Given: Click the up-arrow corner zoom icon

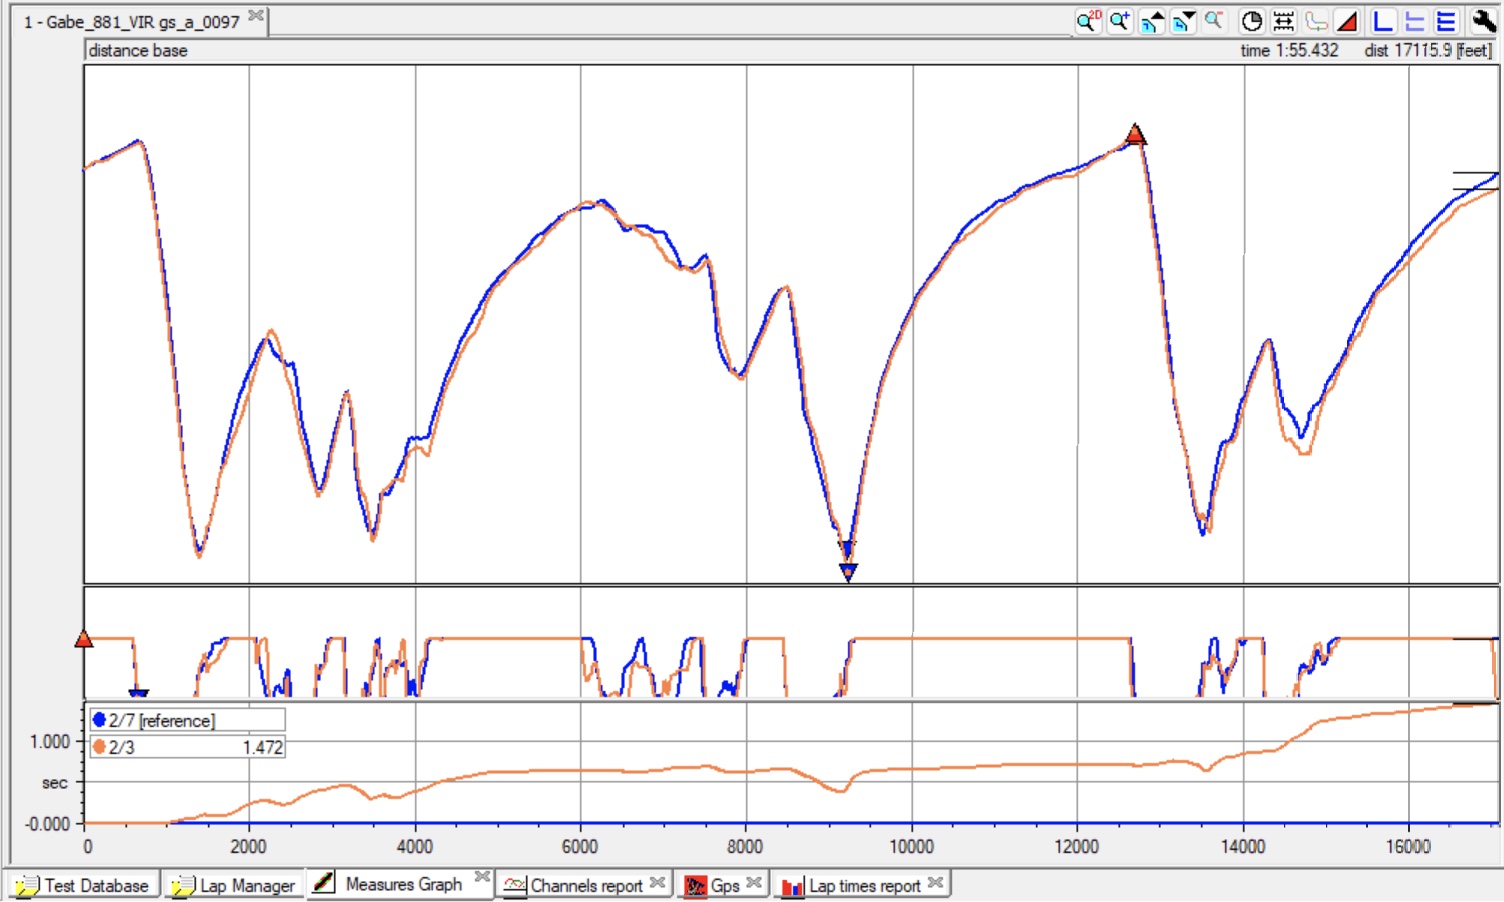Looking at the screenshot, I should 1152,21.
